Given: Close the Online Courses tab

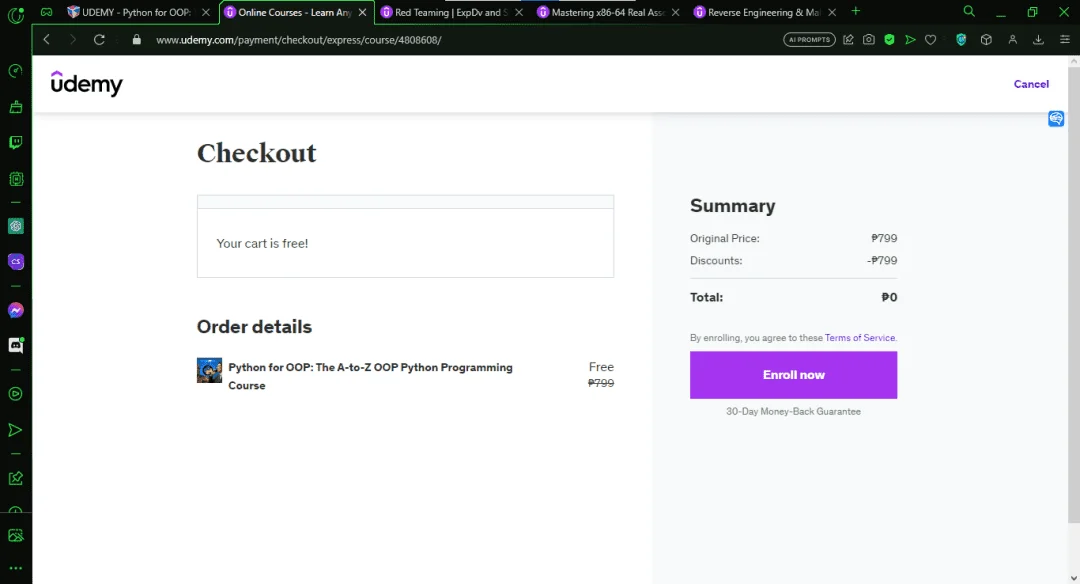Looking at the screenshot, I should [362, 12].
